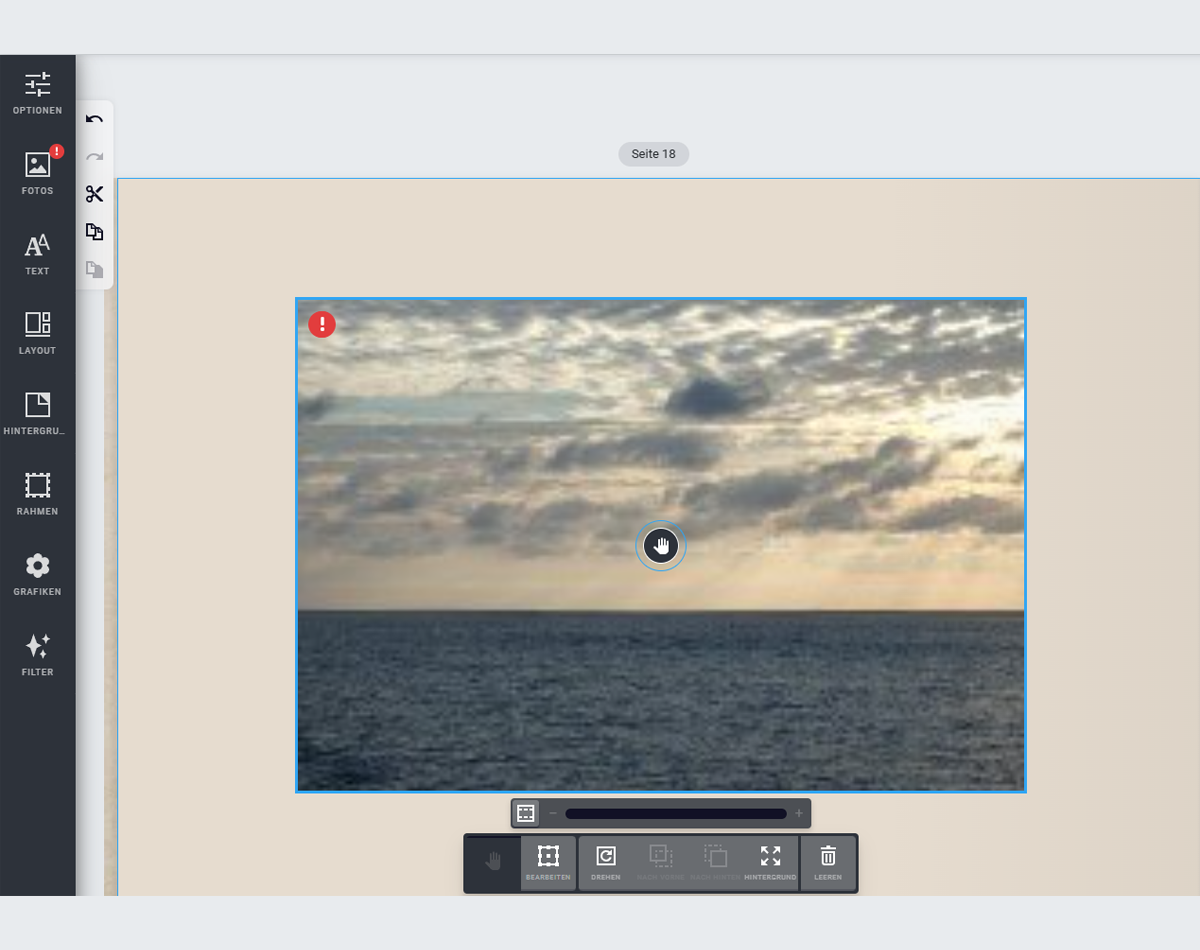Undo the last action
This screenshot has width=1200, height=950.
pos(94,119)
